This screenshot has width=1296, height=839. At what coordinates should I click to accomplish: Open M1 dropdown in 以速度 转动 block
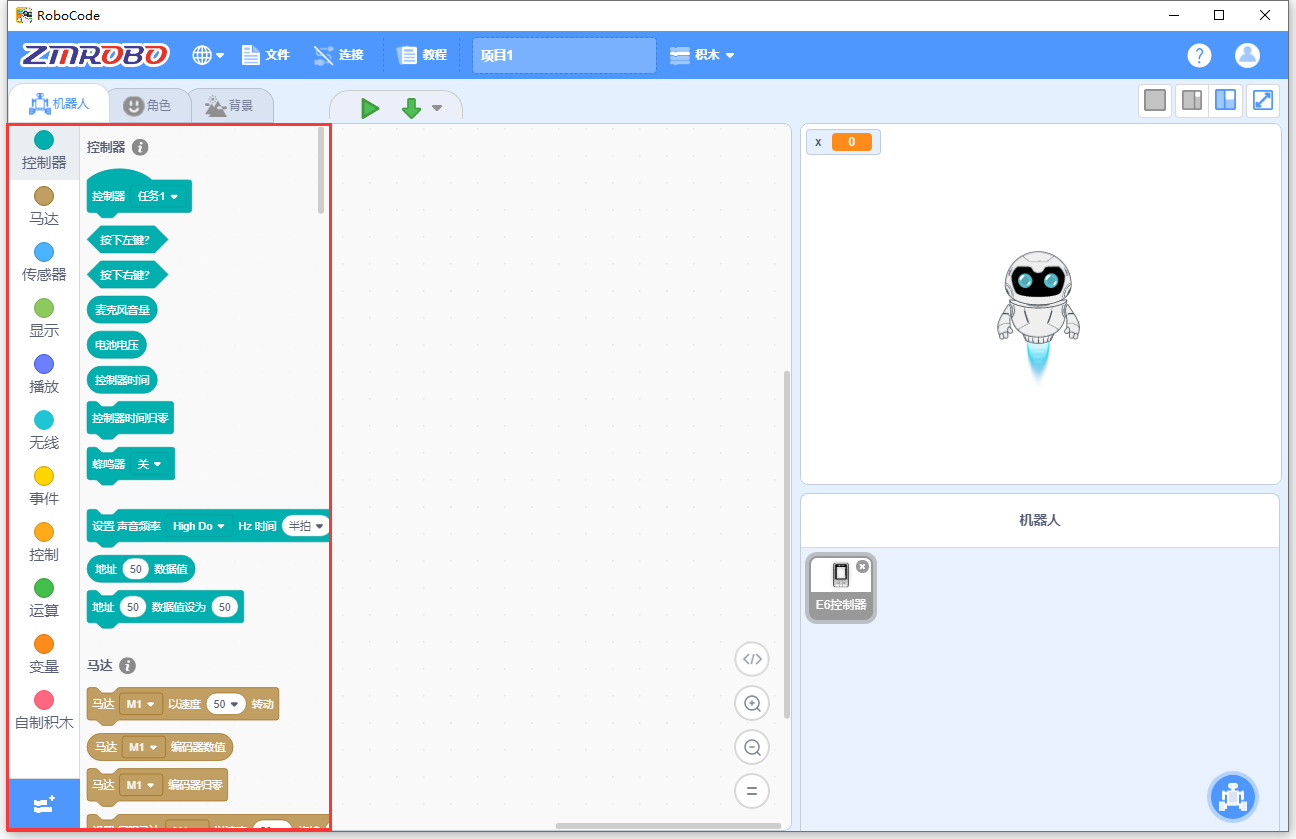coord(140,704)
